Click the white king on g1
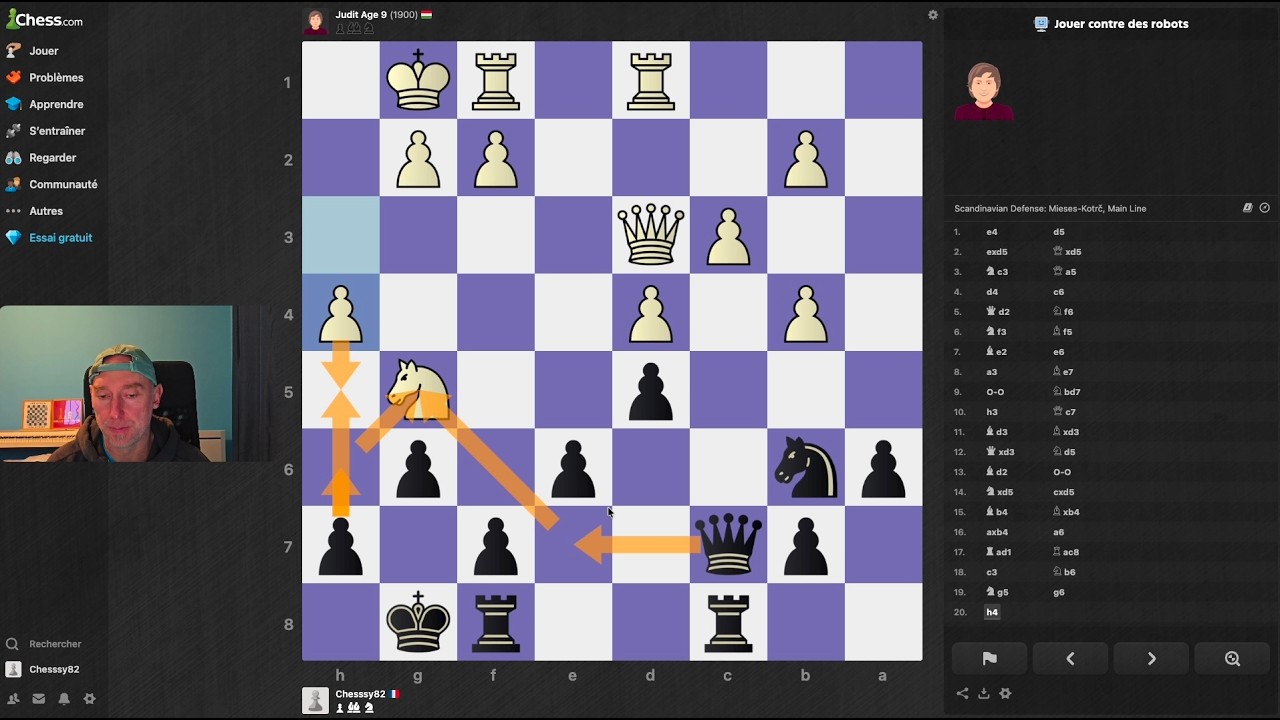Image resolution: width=1280 pixels, height=720 pixels. pyautogui.click(x=418, y=80)
